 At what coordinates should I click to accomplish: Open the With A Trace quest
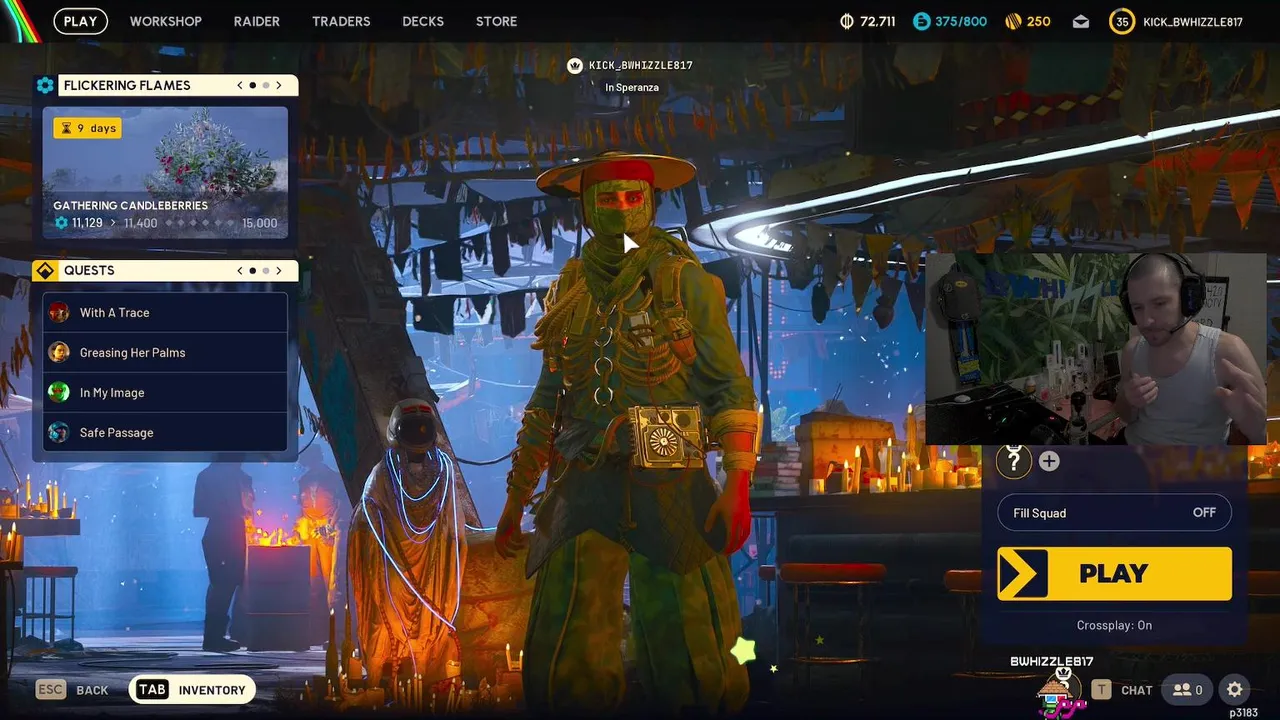pyautogui.click(x=165, y=312)
